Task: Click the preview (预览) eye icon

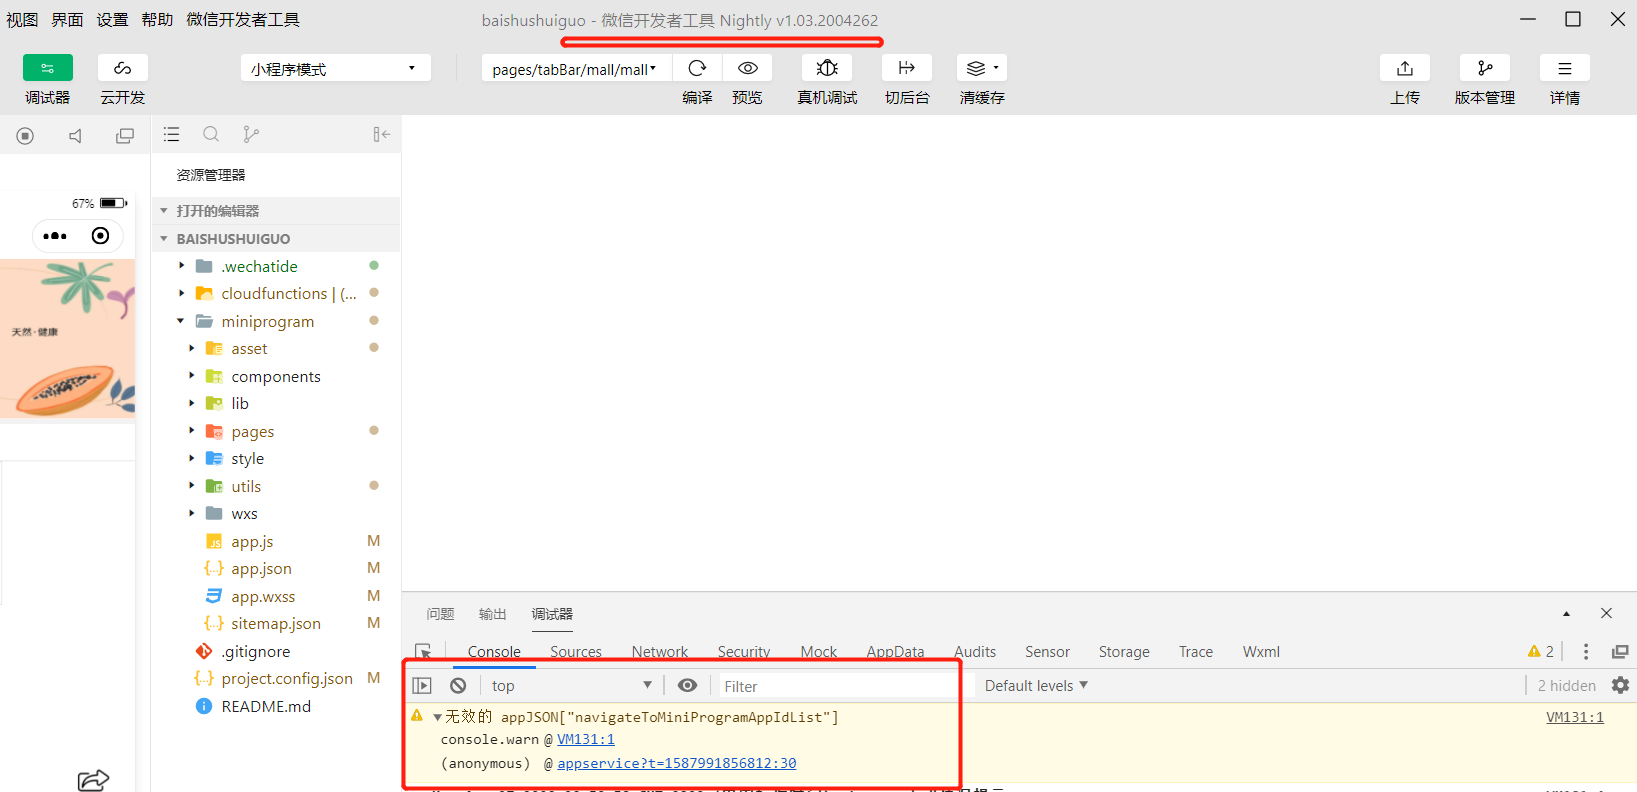Action: [x=747, y=68]
